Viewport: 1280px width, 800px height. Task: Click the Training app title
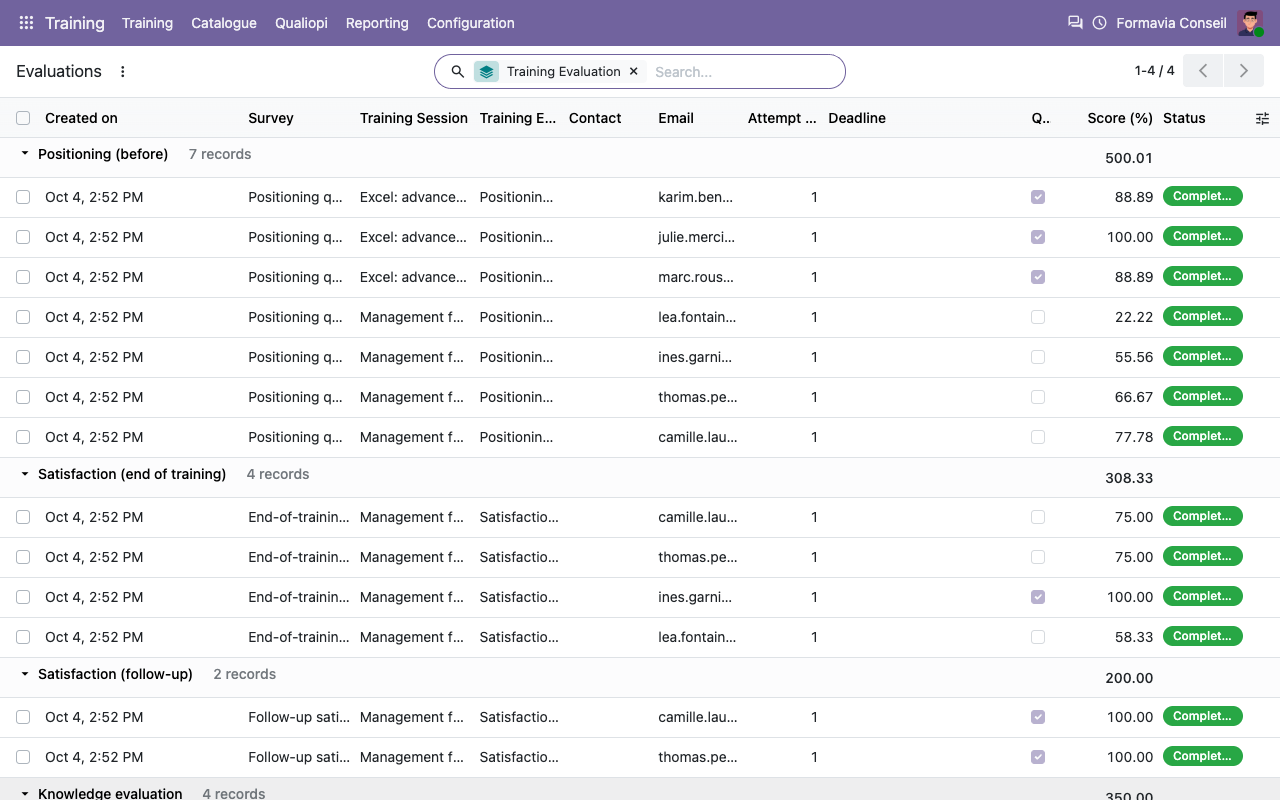75,23
